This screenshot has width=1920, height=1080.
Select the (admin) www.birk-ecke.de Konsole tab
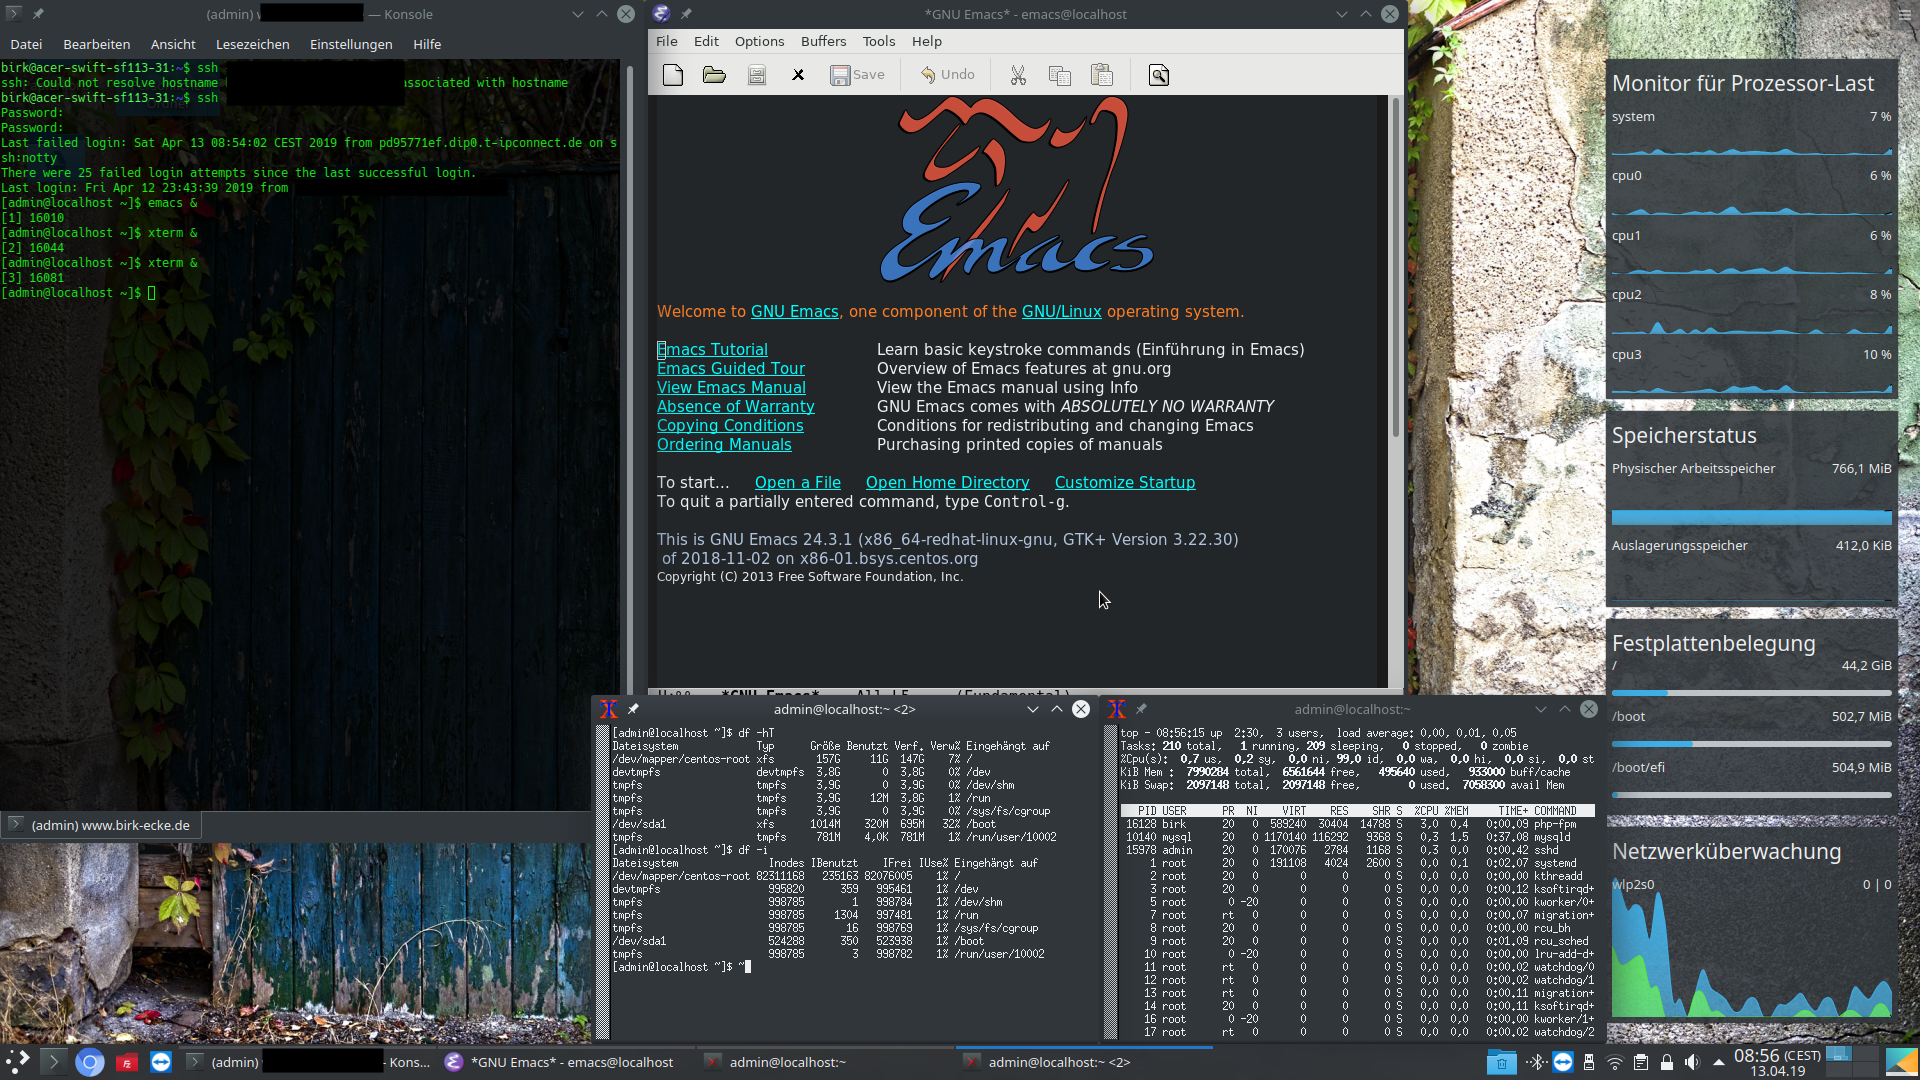(100, 825)
